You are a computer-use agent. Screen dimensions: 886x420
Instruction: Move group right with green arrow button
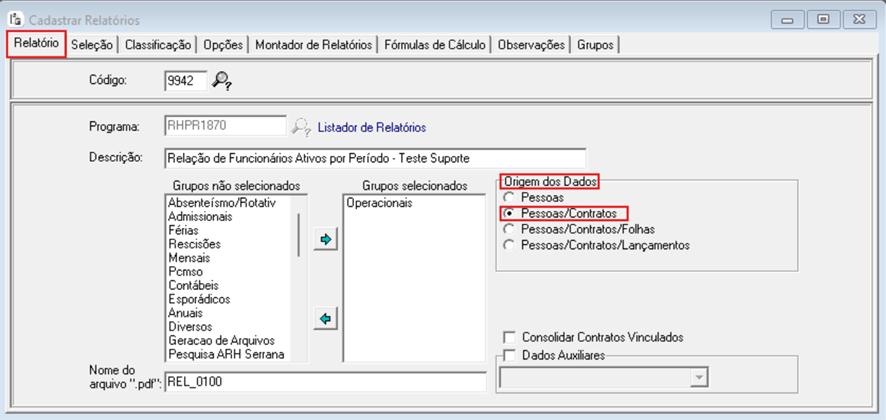325,241
